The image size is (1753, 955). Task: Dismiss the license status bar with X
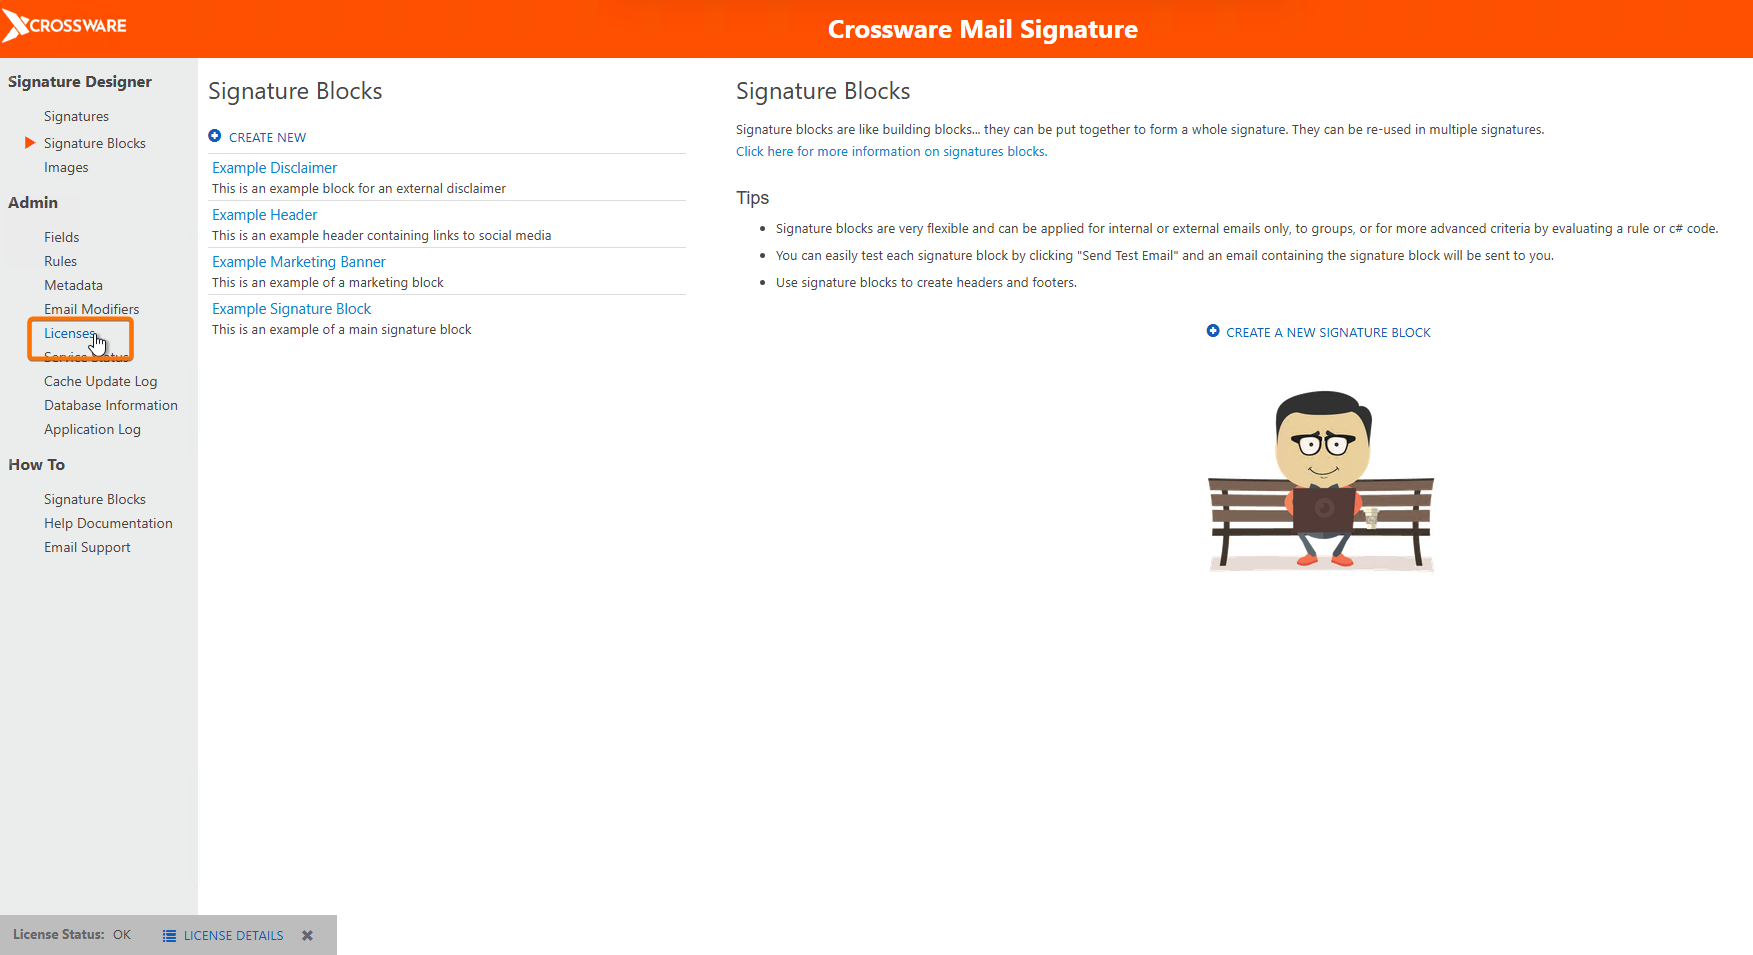click(308, 936)
